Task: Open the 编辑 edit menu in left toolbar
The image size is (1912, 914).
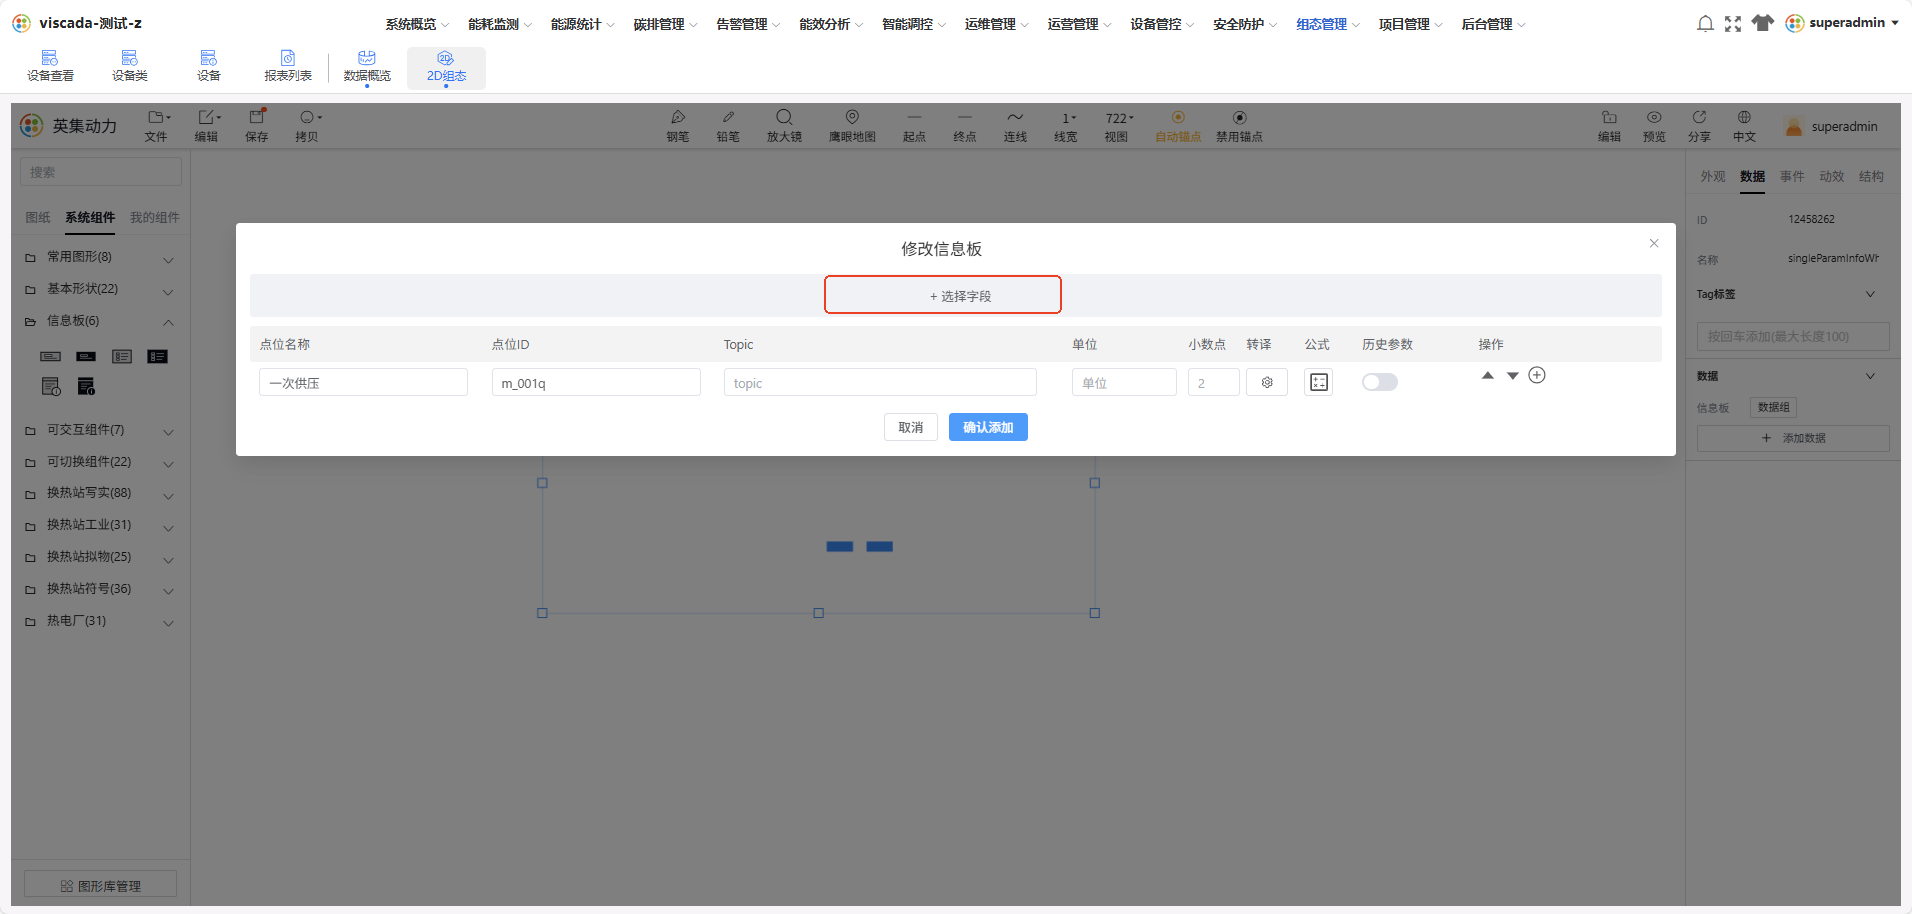Action: 207,126
